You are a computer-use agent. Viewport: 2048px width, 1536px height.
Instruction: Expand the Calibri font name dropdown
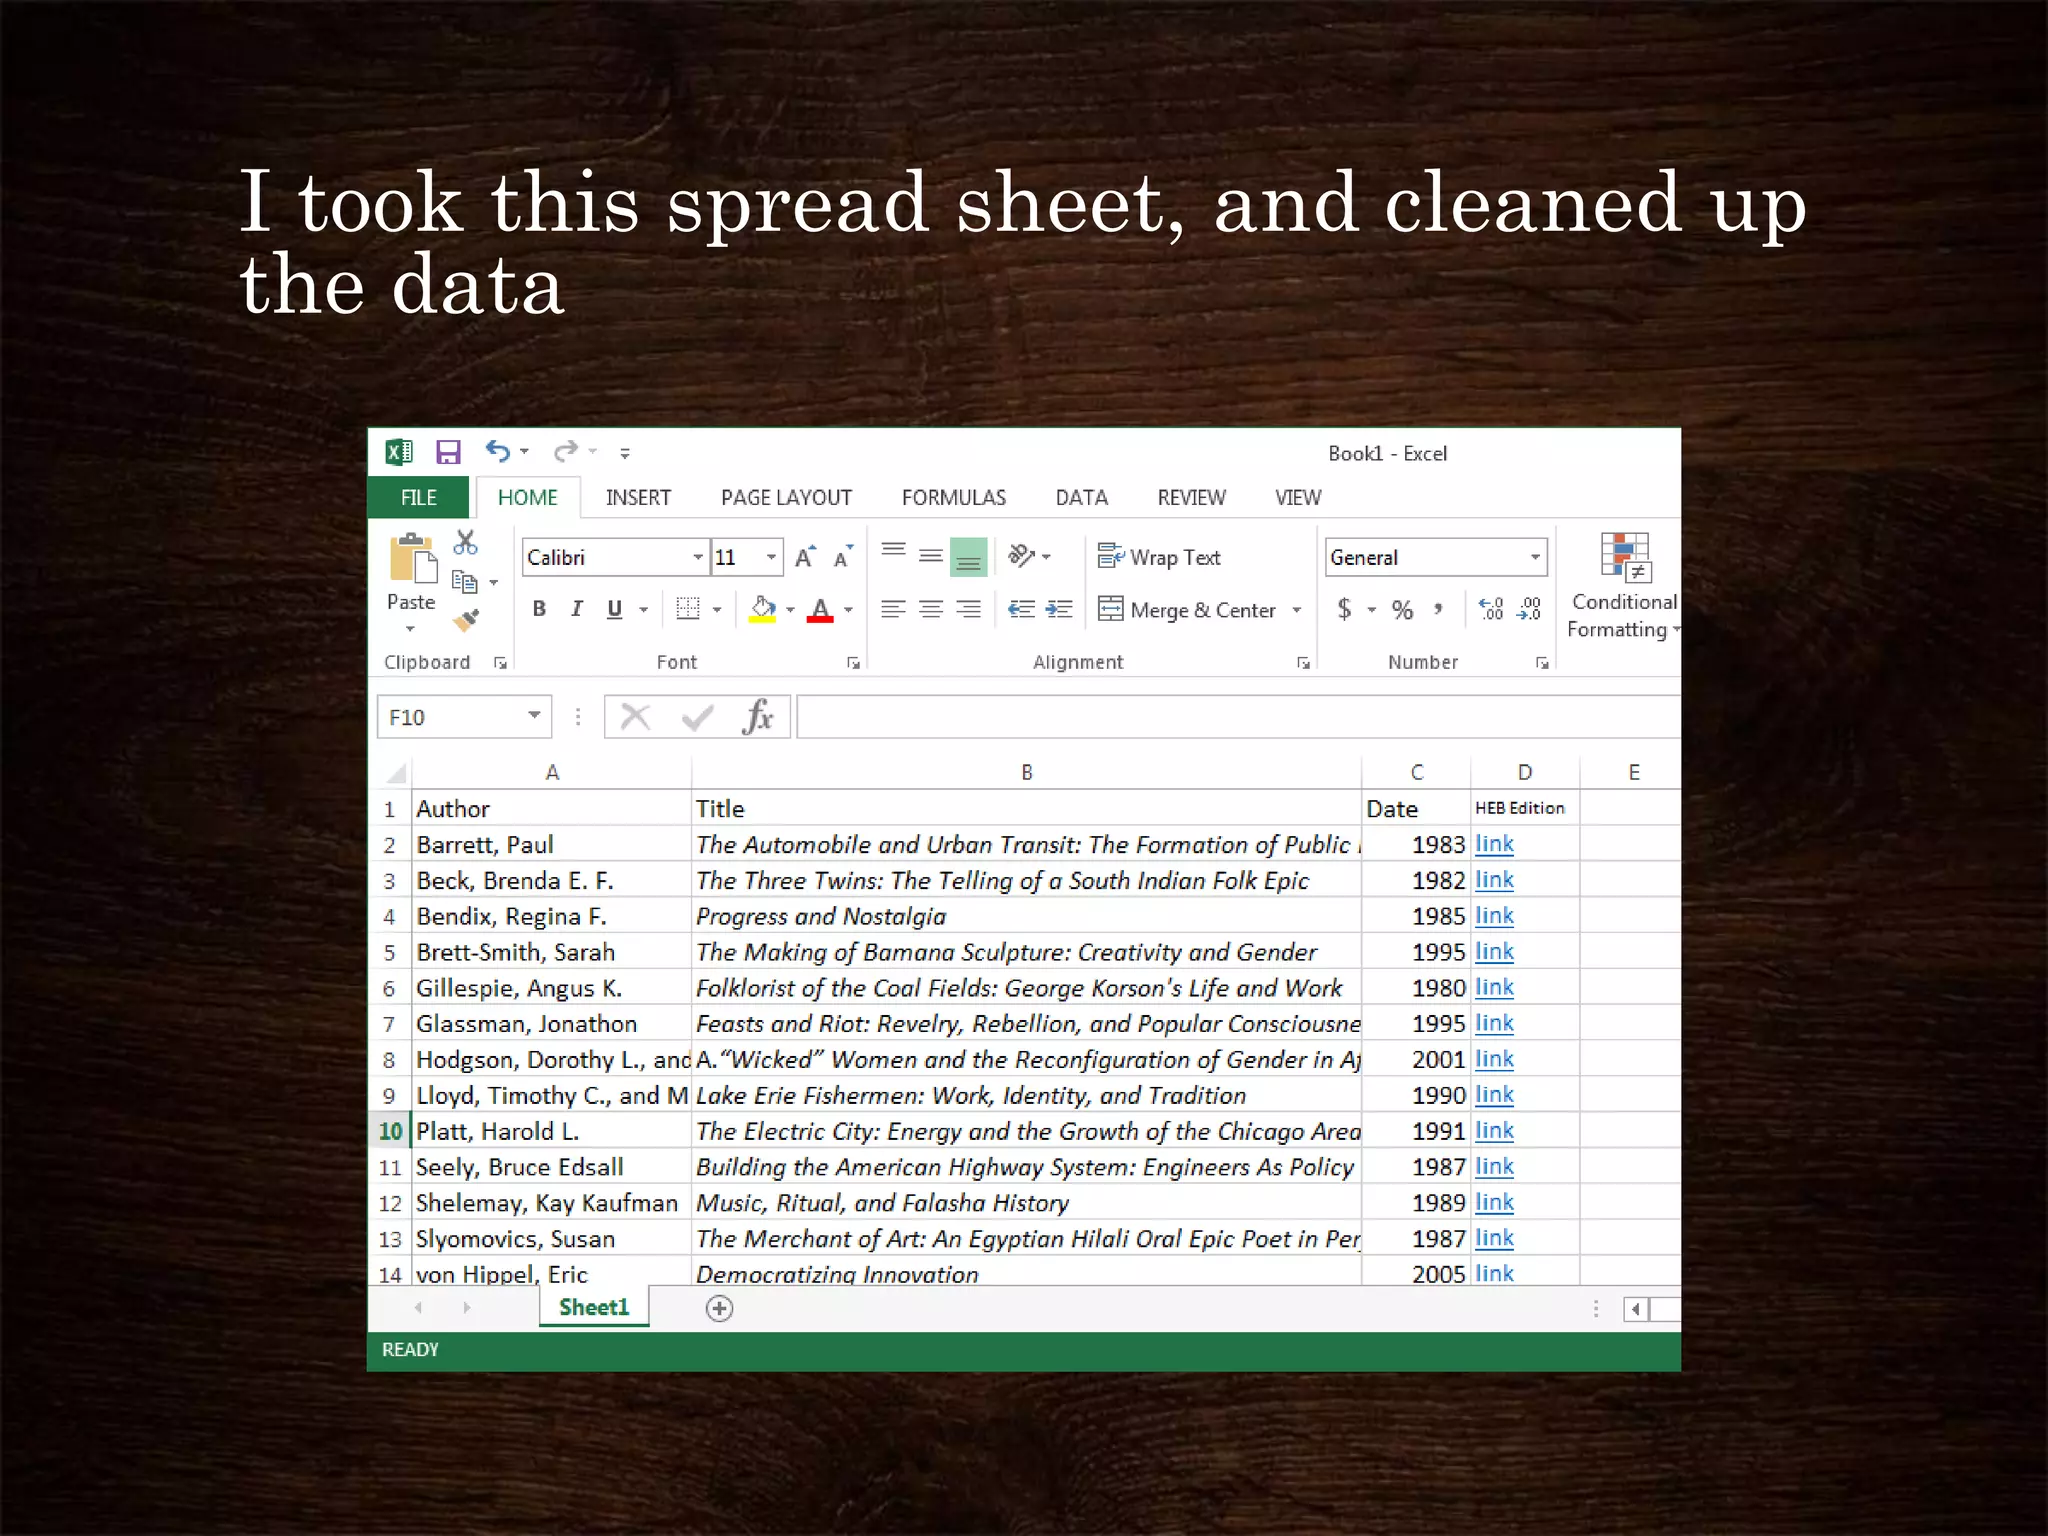coord(698,557)
